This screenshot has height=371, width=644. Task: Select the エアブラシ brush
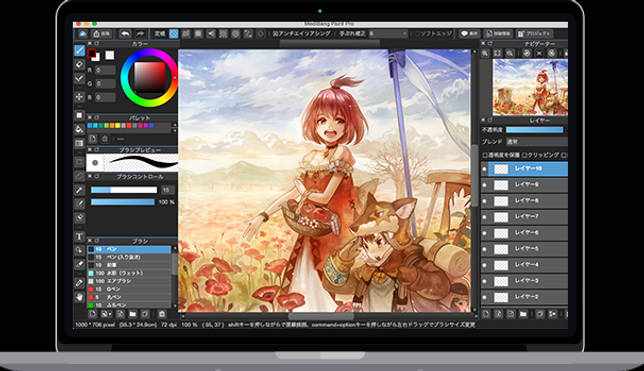129,281
